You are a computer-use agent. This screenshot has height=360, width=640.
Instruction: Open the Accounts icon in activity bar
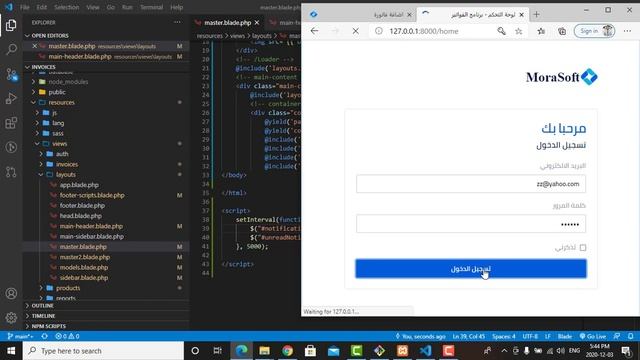coord(11,293)
